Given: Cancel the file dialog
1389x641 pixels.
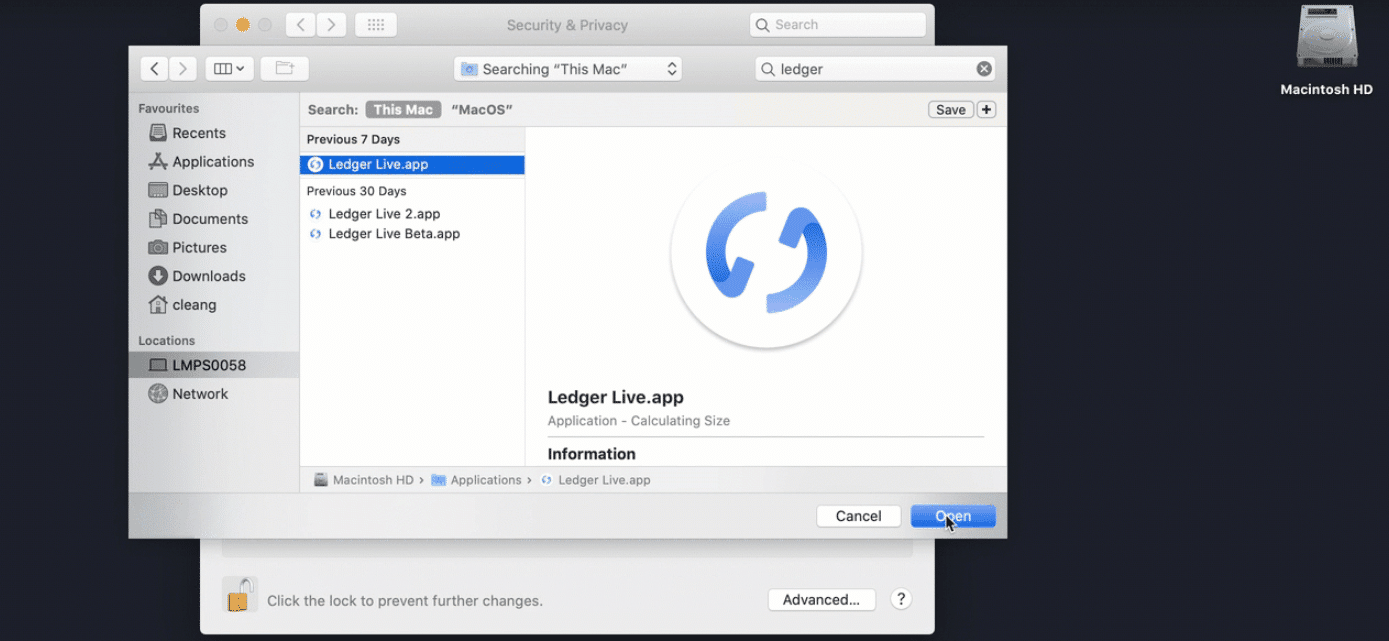Looking at the screenshot, I should click(859, 516).
